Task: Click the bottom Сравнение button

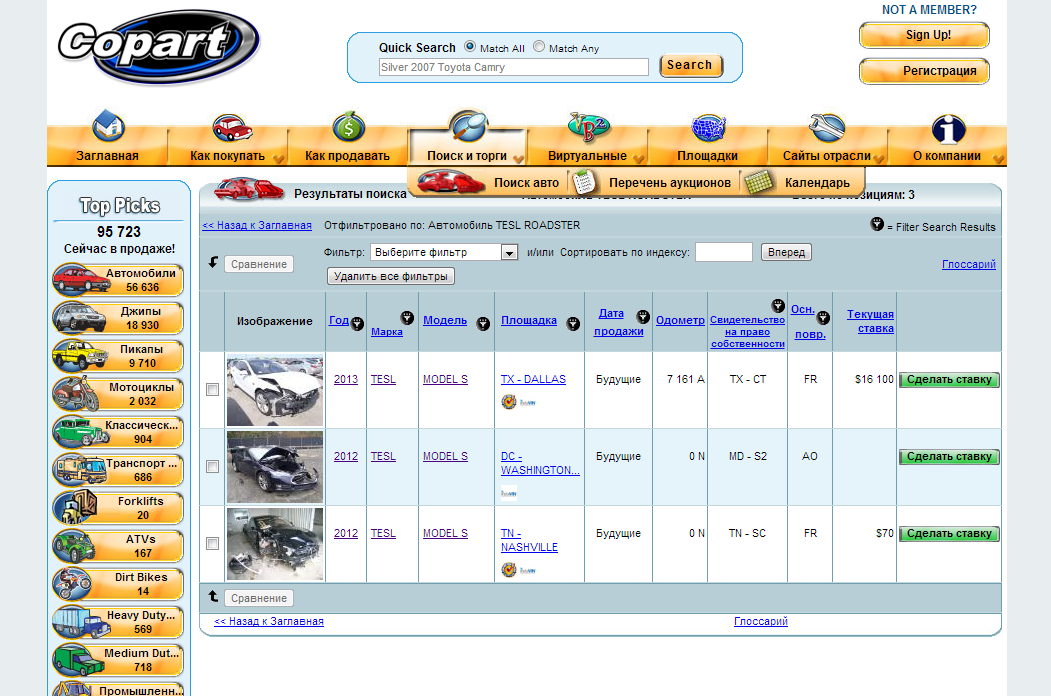Action: pyautogui.click(x=259, y=598)
